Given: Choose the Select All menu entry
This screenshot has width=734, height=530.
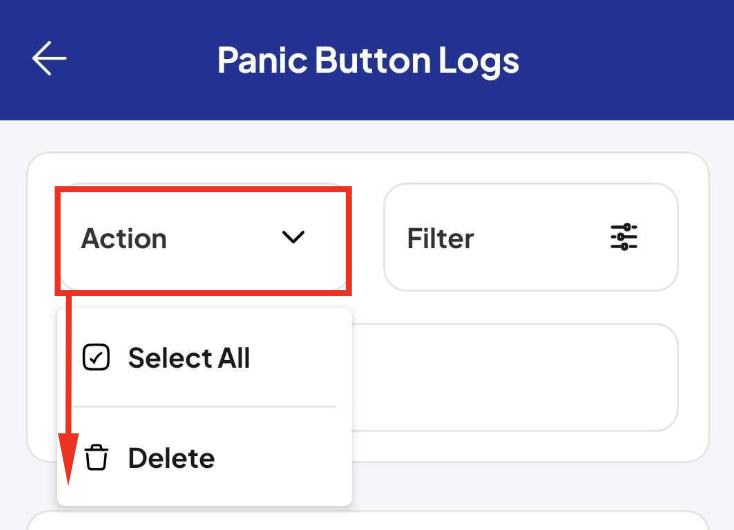Looking at the screenshot, I should pos(205,358).
